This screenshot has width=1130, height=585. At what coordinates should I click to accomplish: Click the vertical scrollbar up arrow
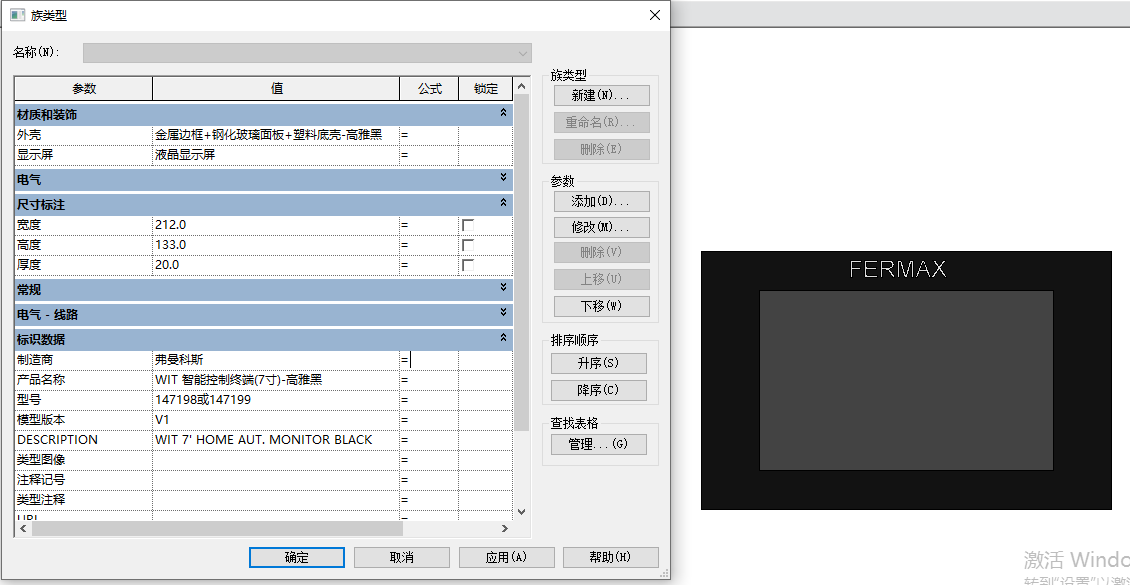pyautogui.click(x=522, y=84)
